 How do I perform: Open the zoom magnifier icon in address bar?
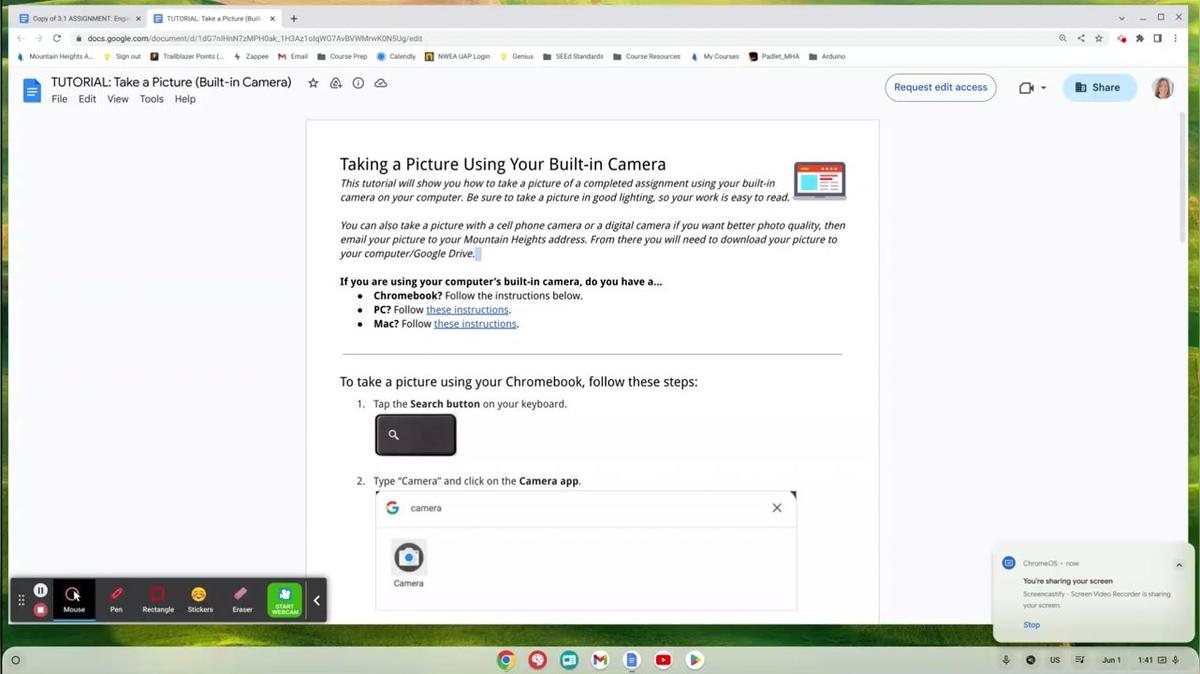(x=1062, y=38)
